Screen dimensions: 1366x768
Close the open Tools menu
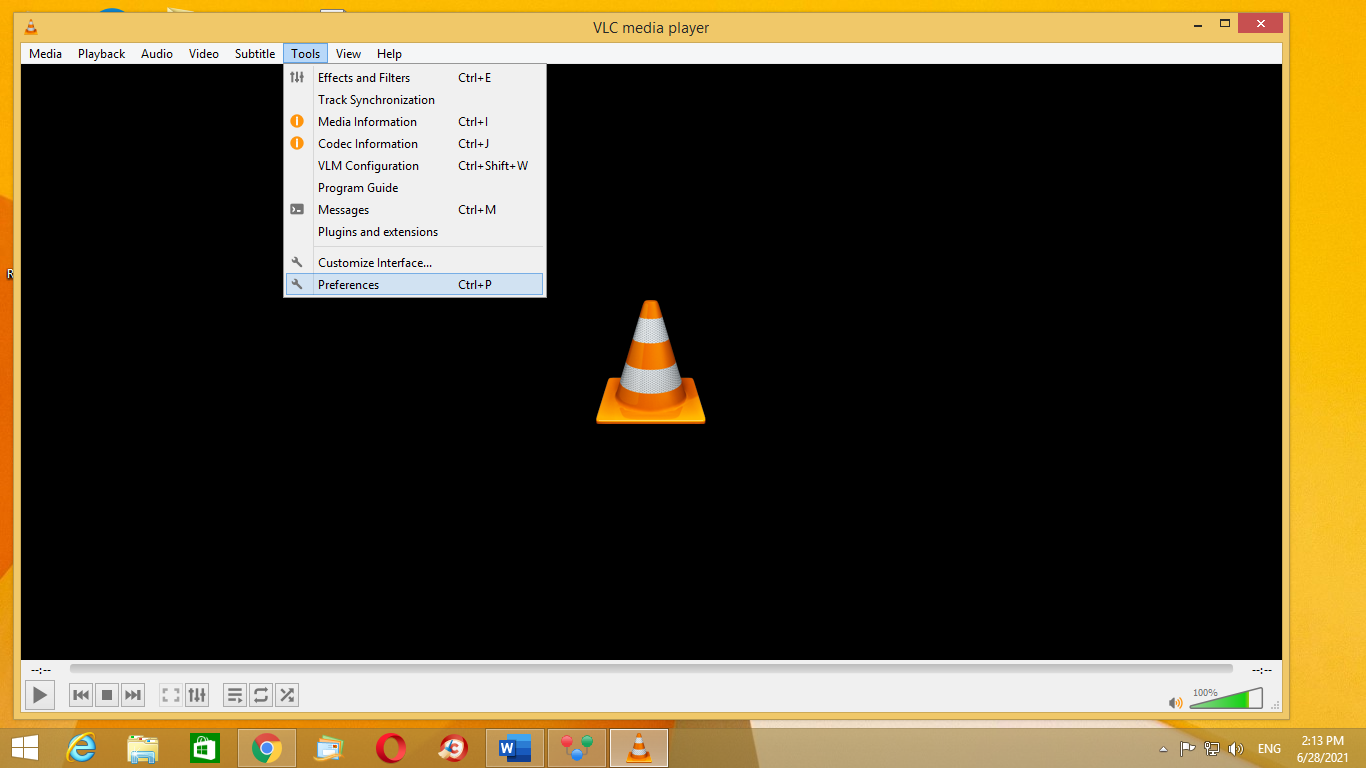(306, 54)
